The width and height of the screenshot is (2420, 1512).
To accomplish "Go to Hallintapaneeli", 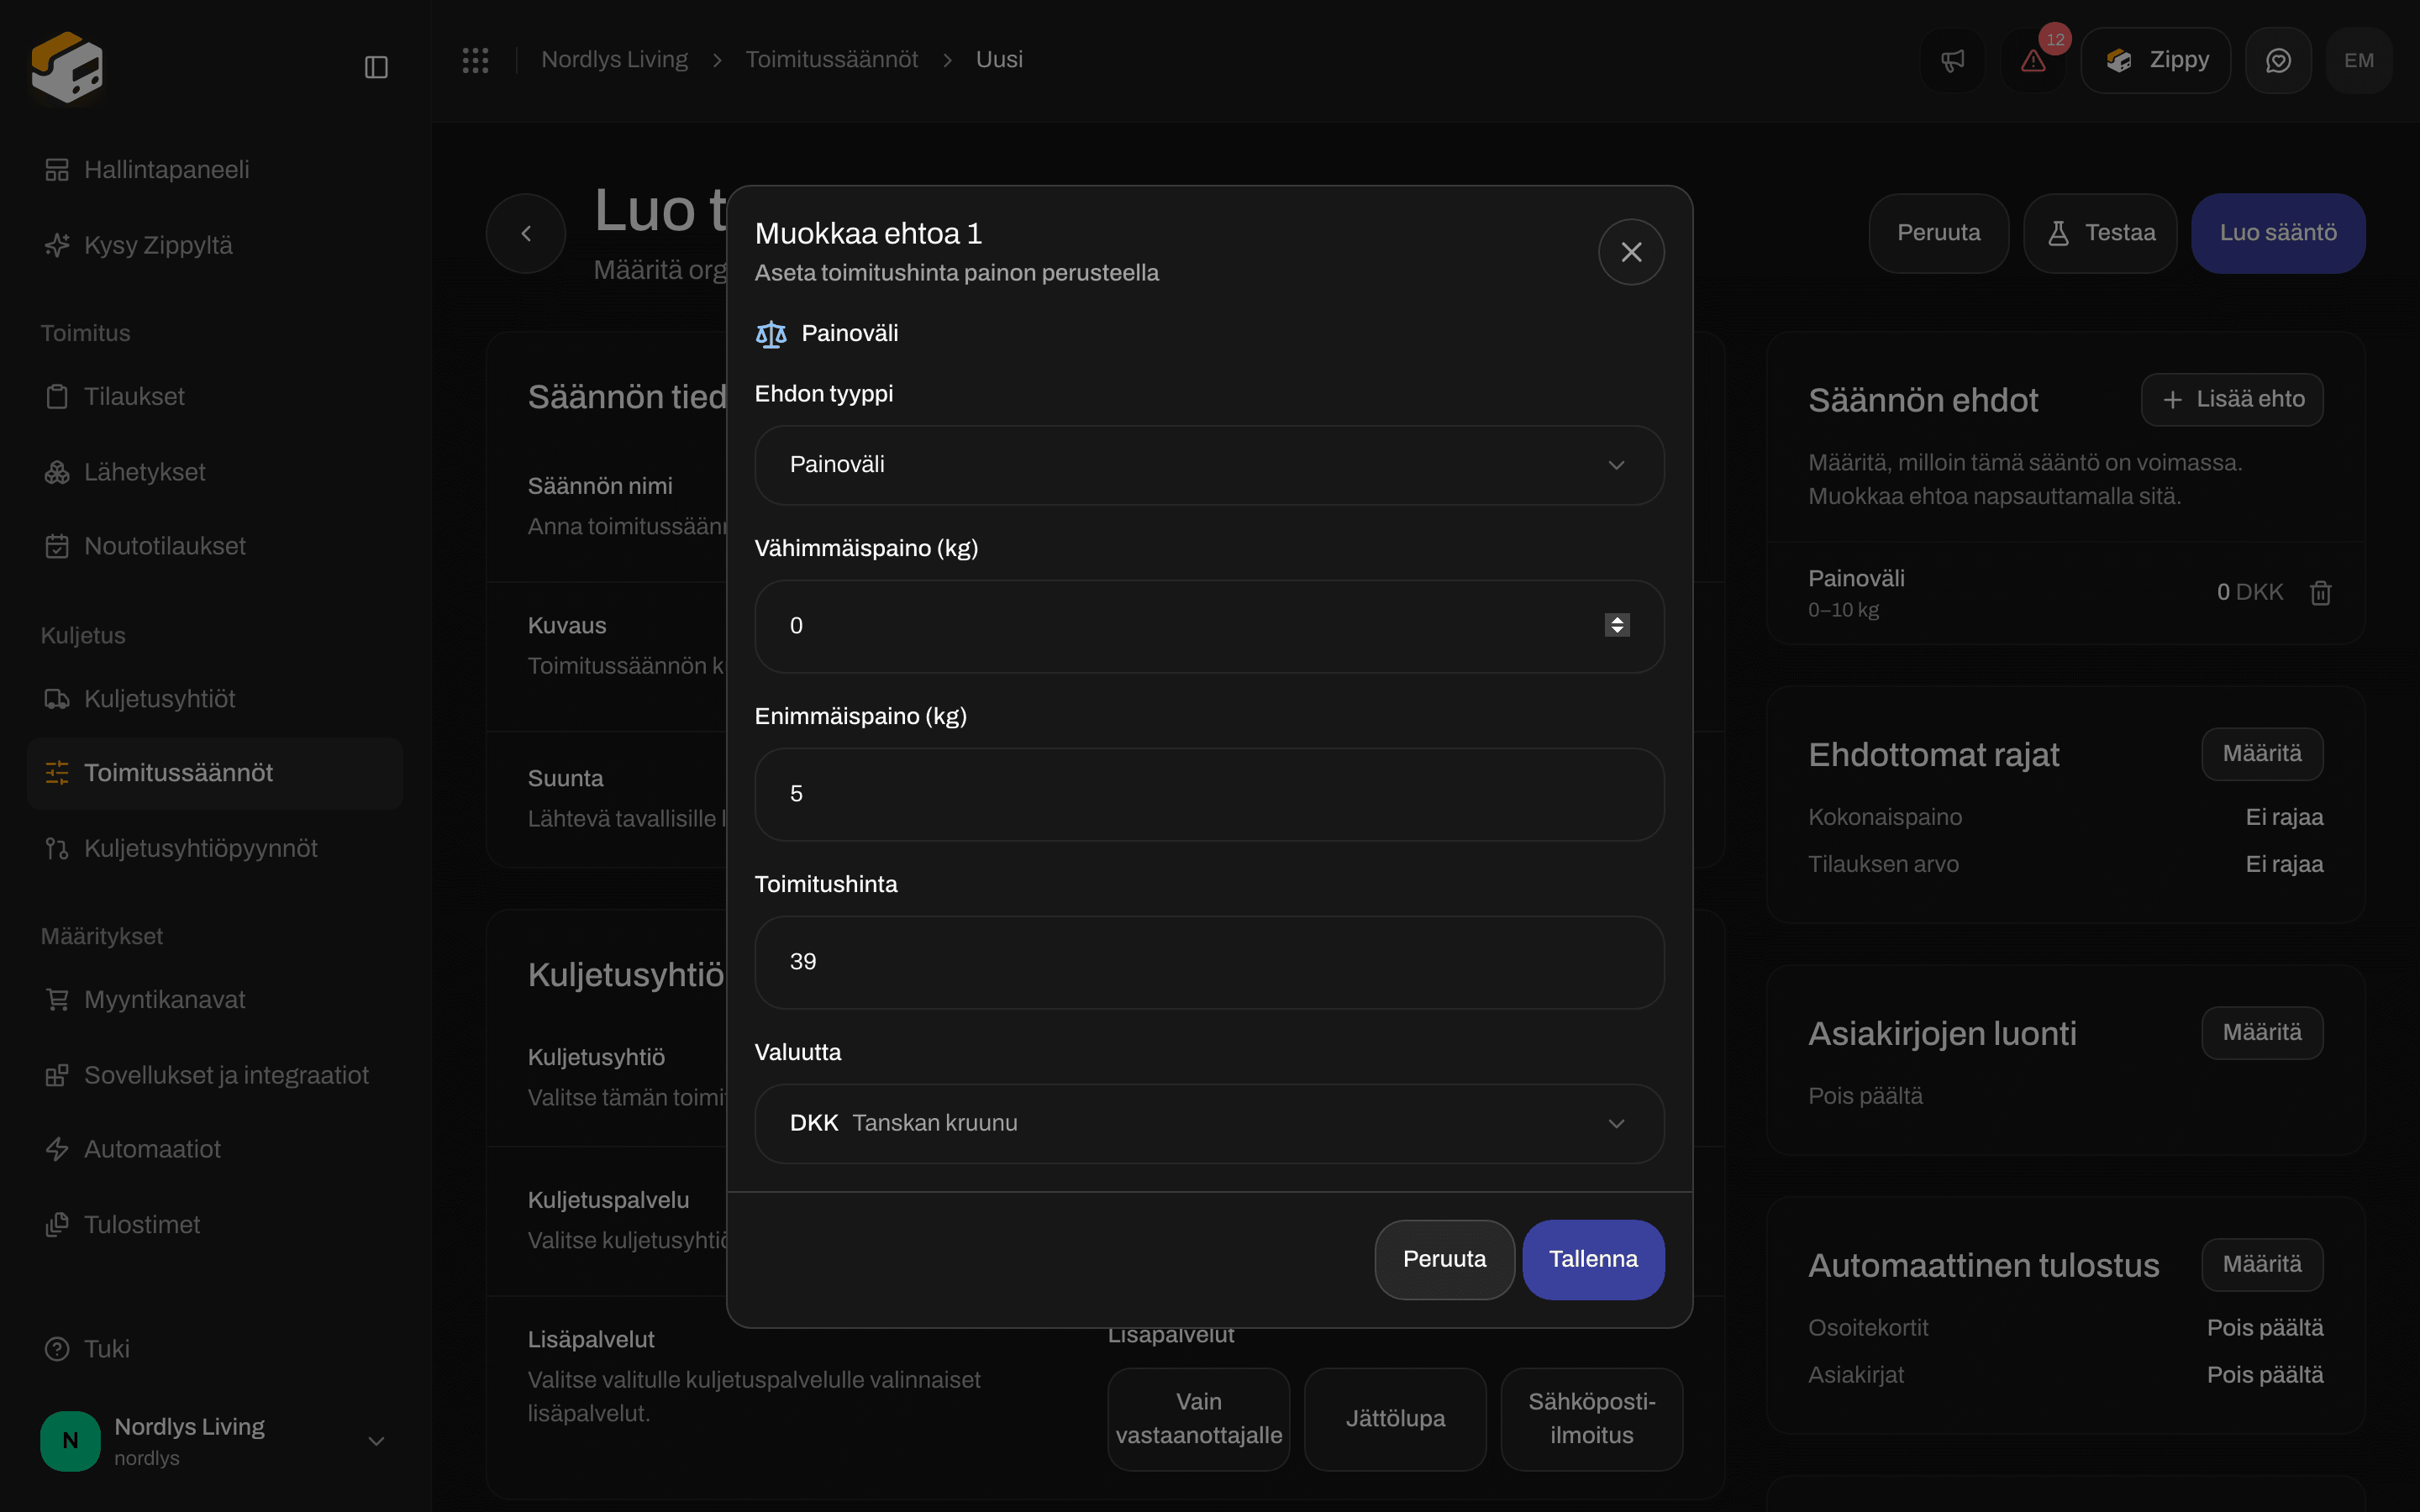I will [215, 169].
